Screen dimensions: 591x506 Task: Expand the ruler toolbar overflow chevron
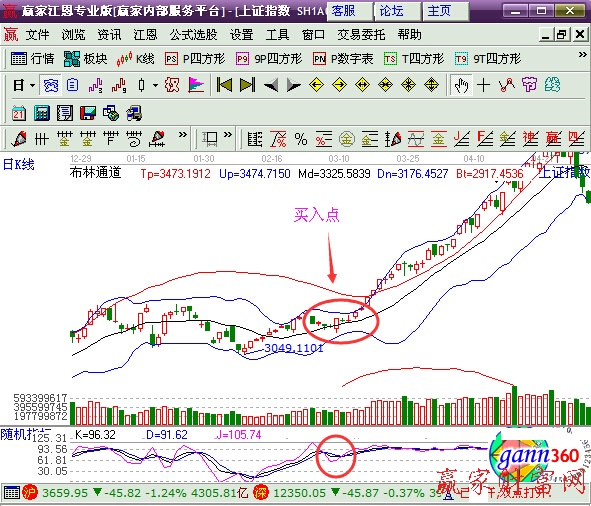pyautogui.click(x=227, y=135)
